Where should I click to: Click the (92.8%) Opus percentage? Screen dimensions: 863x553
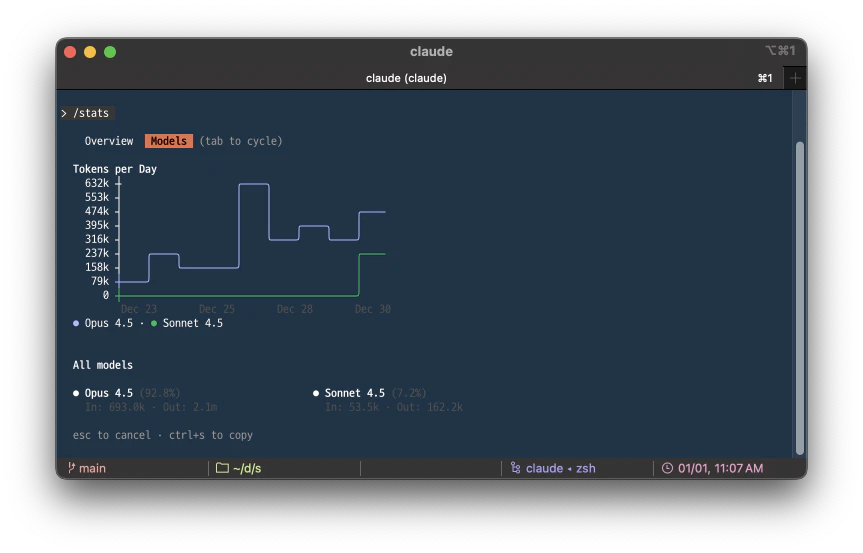click(160, 393)
